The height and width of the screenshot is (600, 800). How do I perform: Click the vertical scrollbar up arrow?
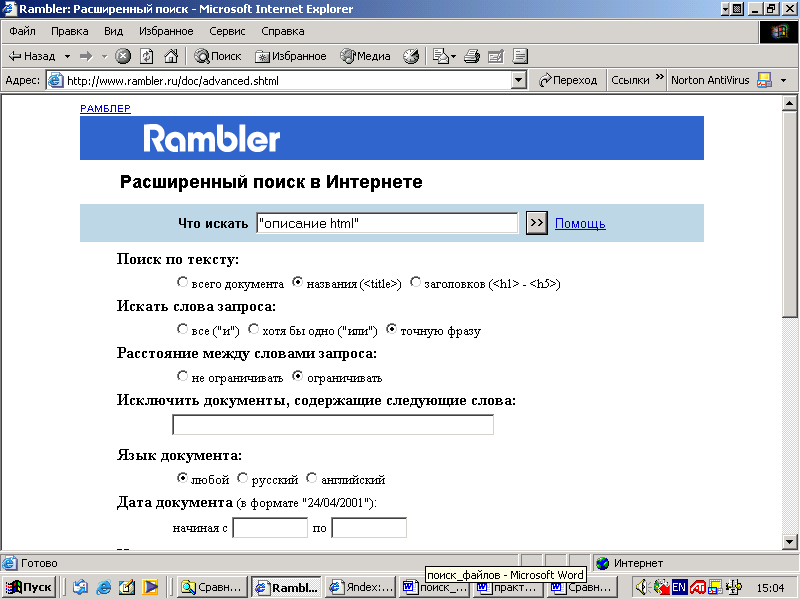click(789, 103)
